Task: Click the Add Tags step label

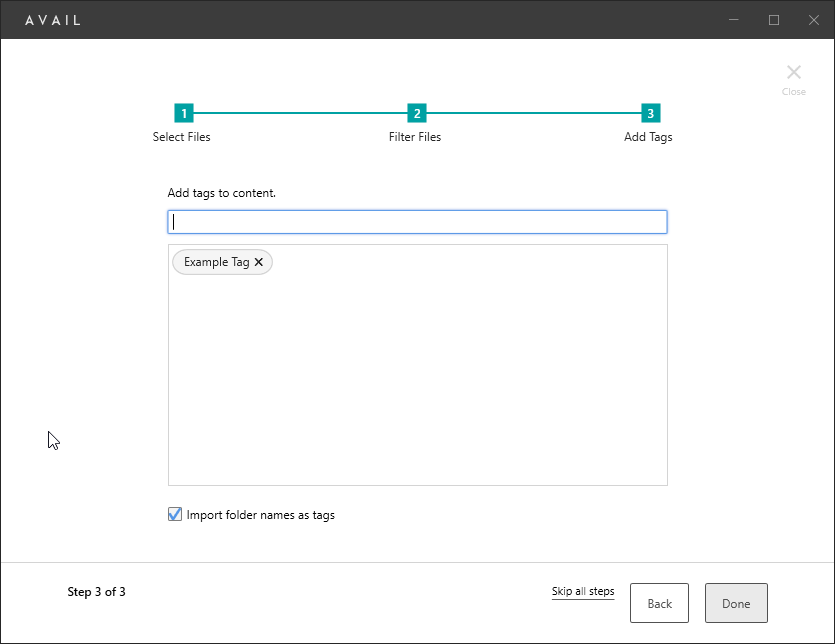Action: (648, 137)
